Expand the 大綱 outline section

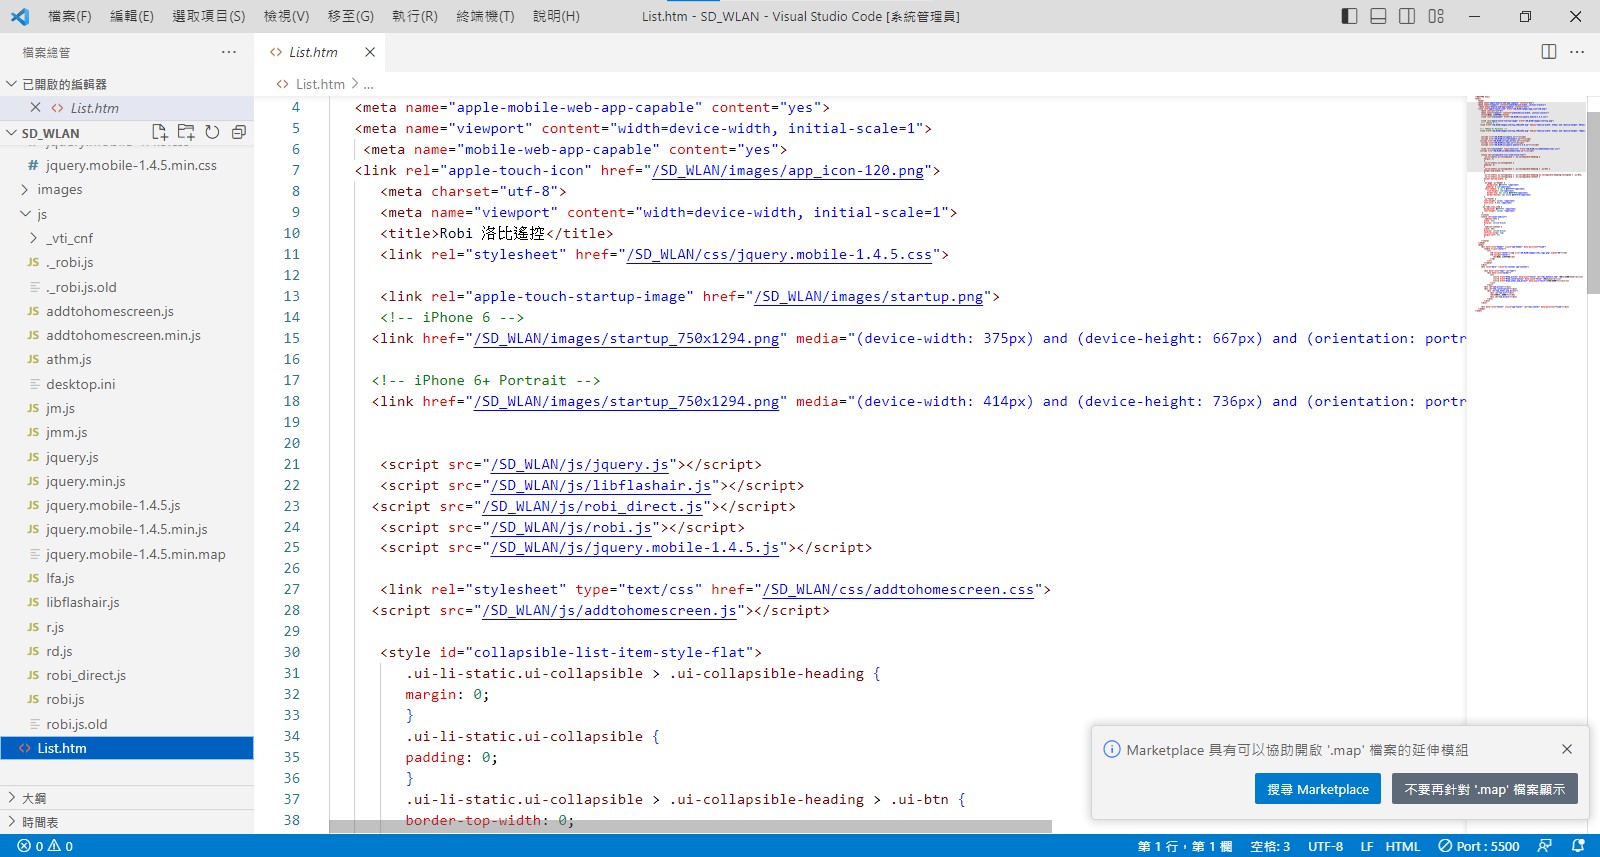tap(126, 798)
